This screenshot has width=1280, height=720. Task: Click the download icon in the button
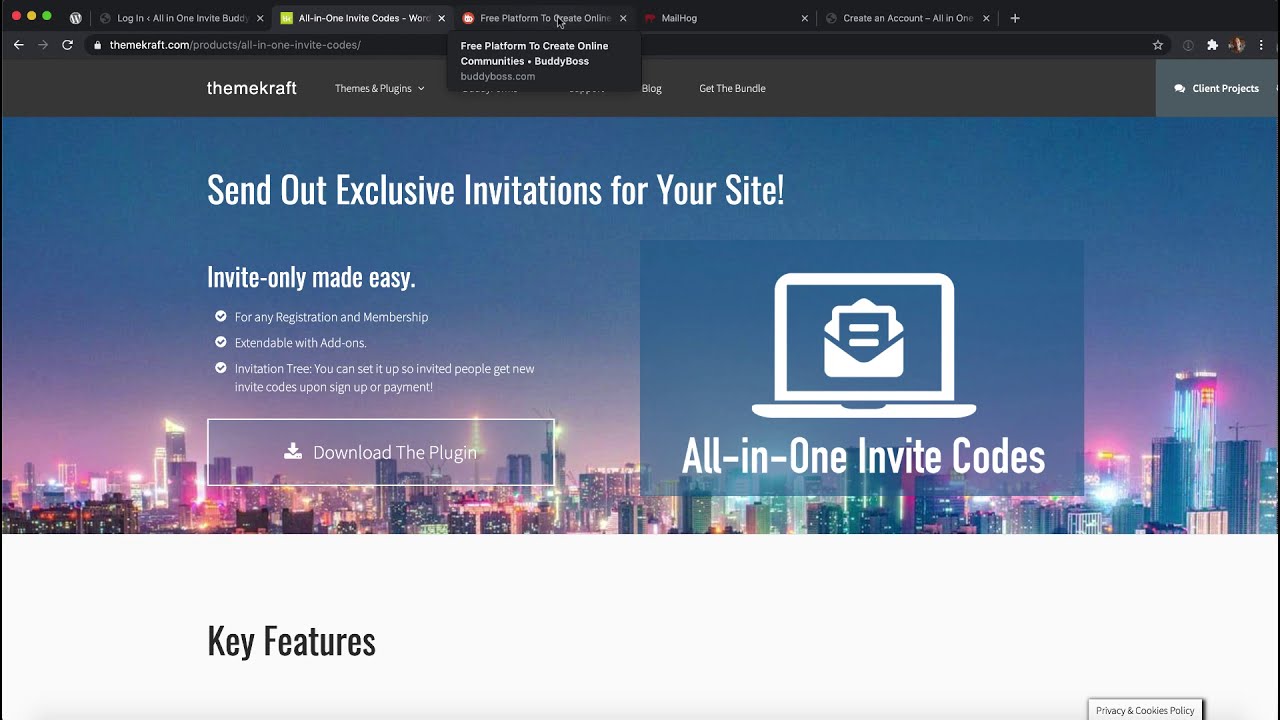293,451
